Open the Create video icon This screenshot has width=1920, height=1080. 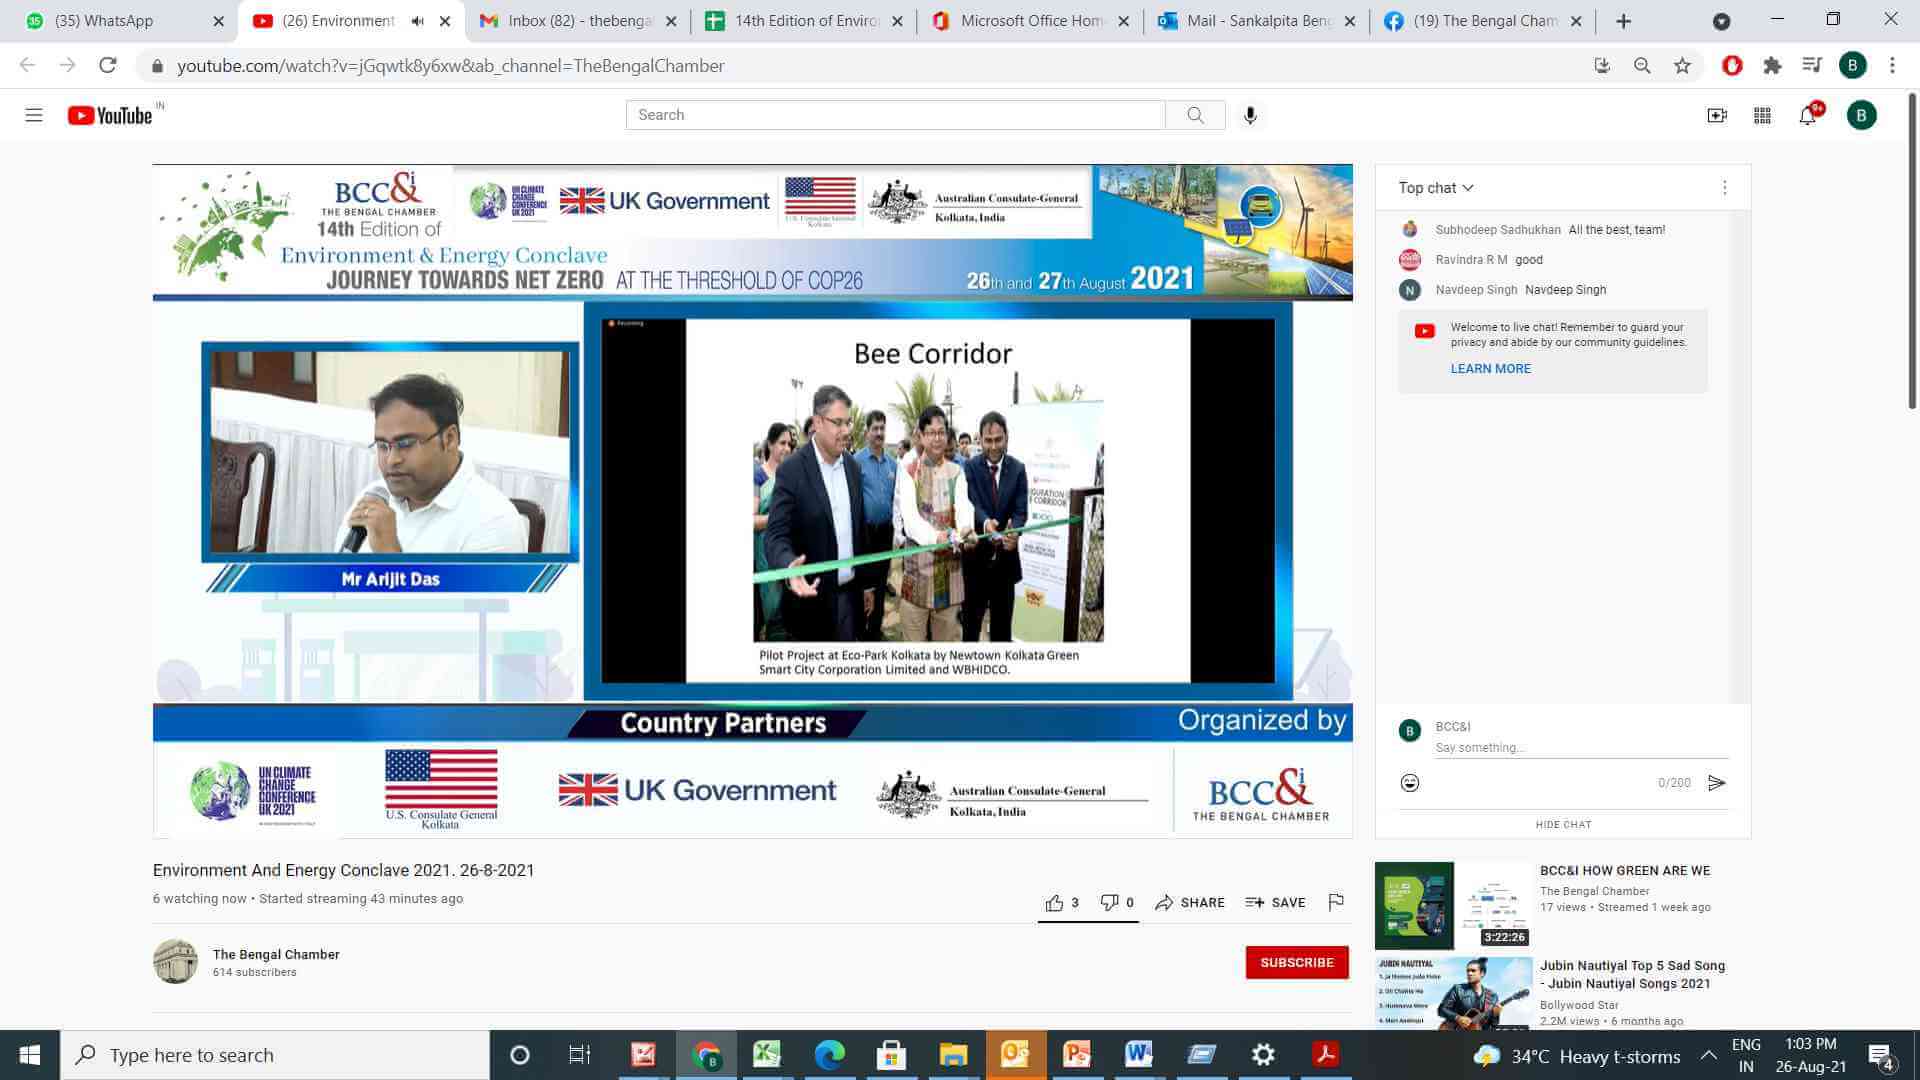click(1717, 116)
